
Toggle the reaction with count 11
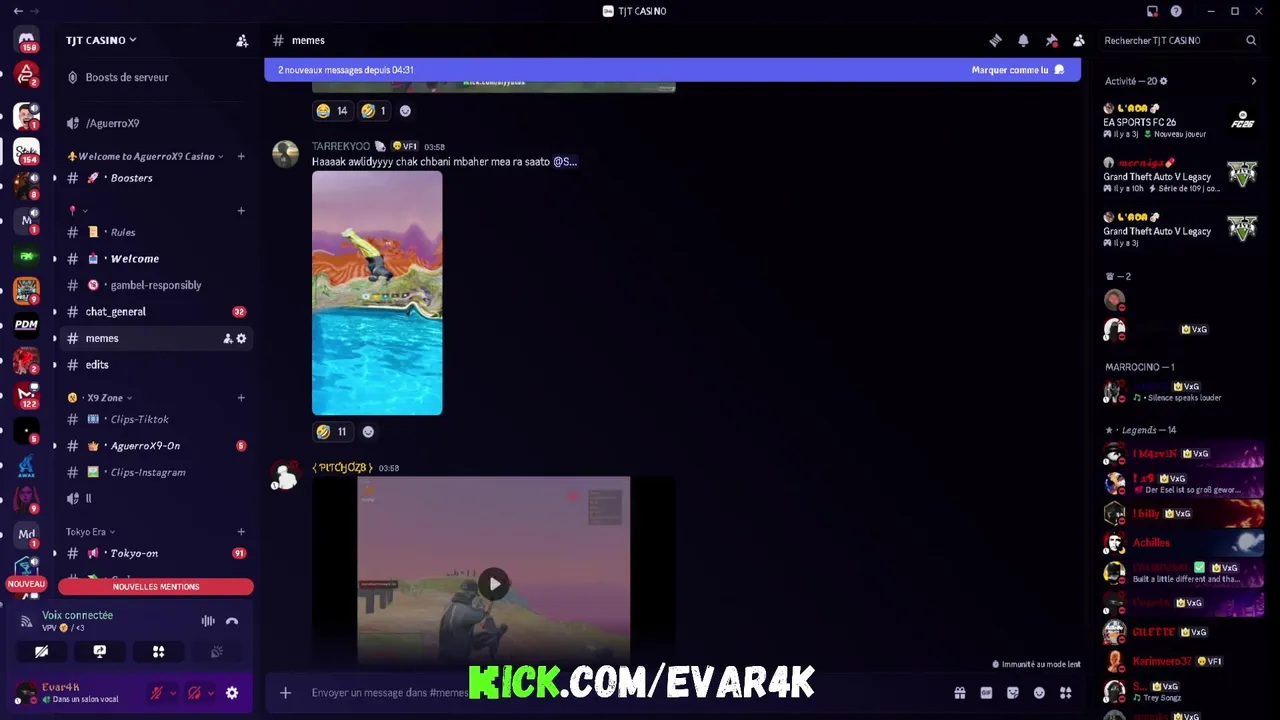[x=332, y=432]
